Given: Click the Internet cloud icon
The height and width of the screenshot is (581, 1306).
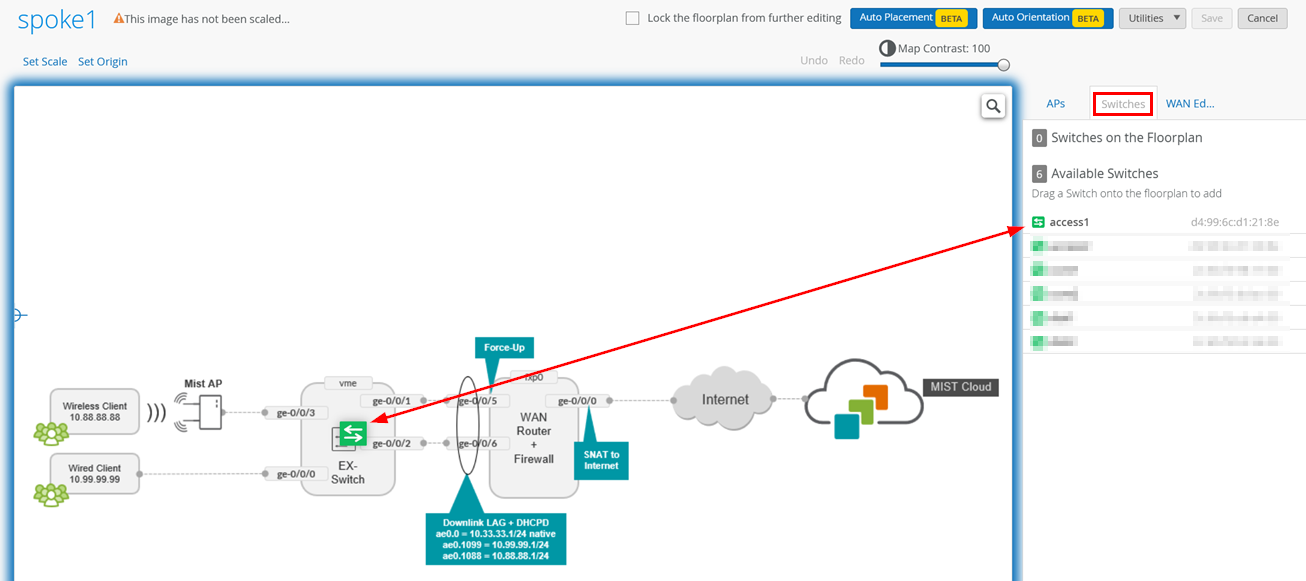Looking at the screenshot, I should tap(725, 399).
